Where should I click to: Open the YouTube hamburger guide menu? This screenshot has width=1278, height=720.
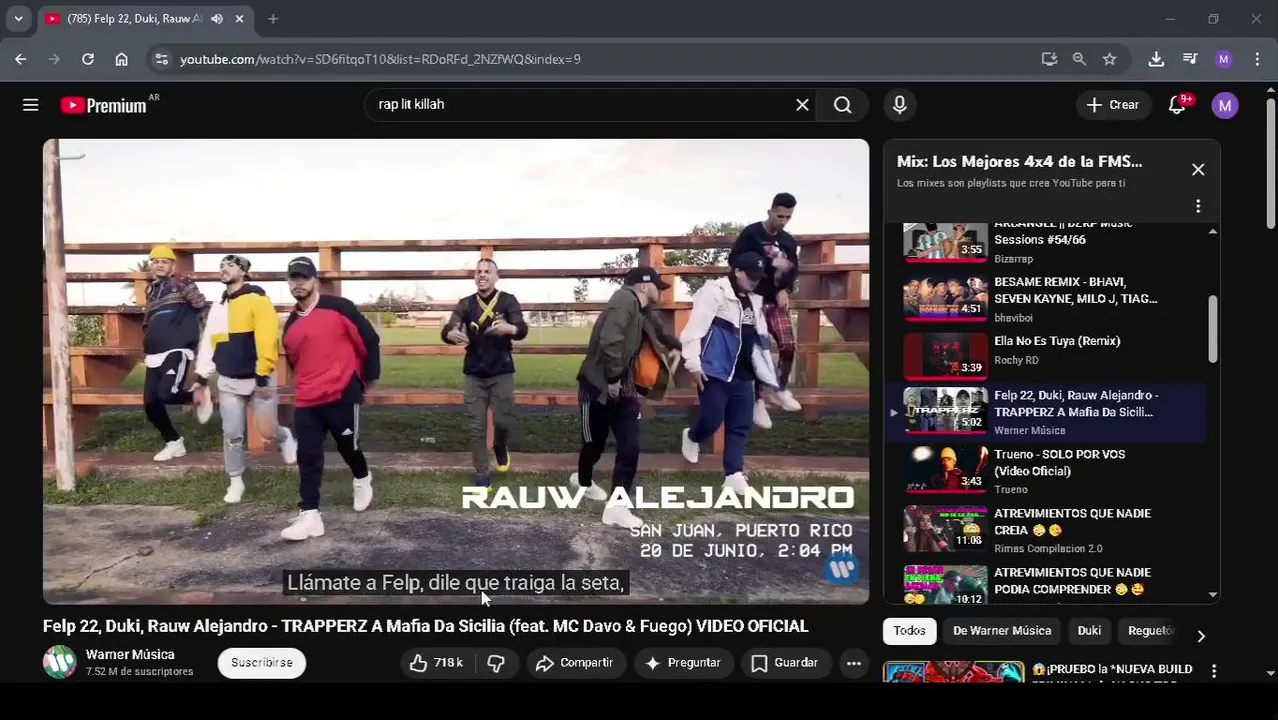pos(30,105)
